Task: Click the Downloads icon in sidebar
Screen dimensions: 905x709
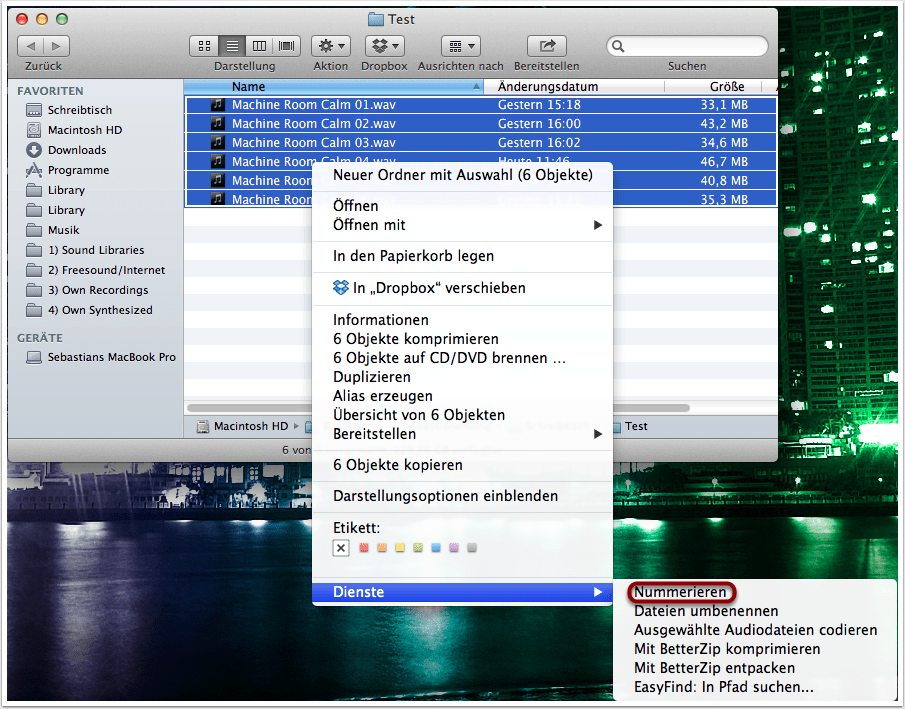Action: click(34, 150)
